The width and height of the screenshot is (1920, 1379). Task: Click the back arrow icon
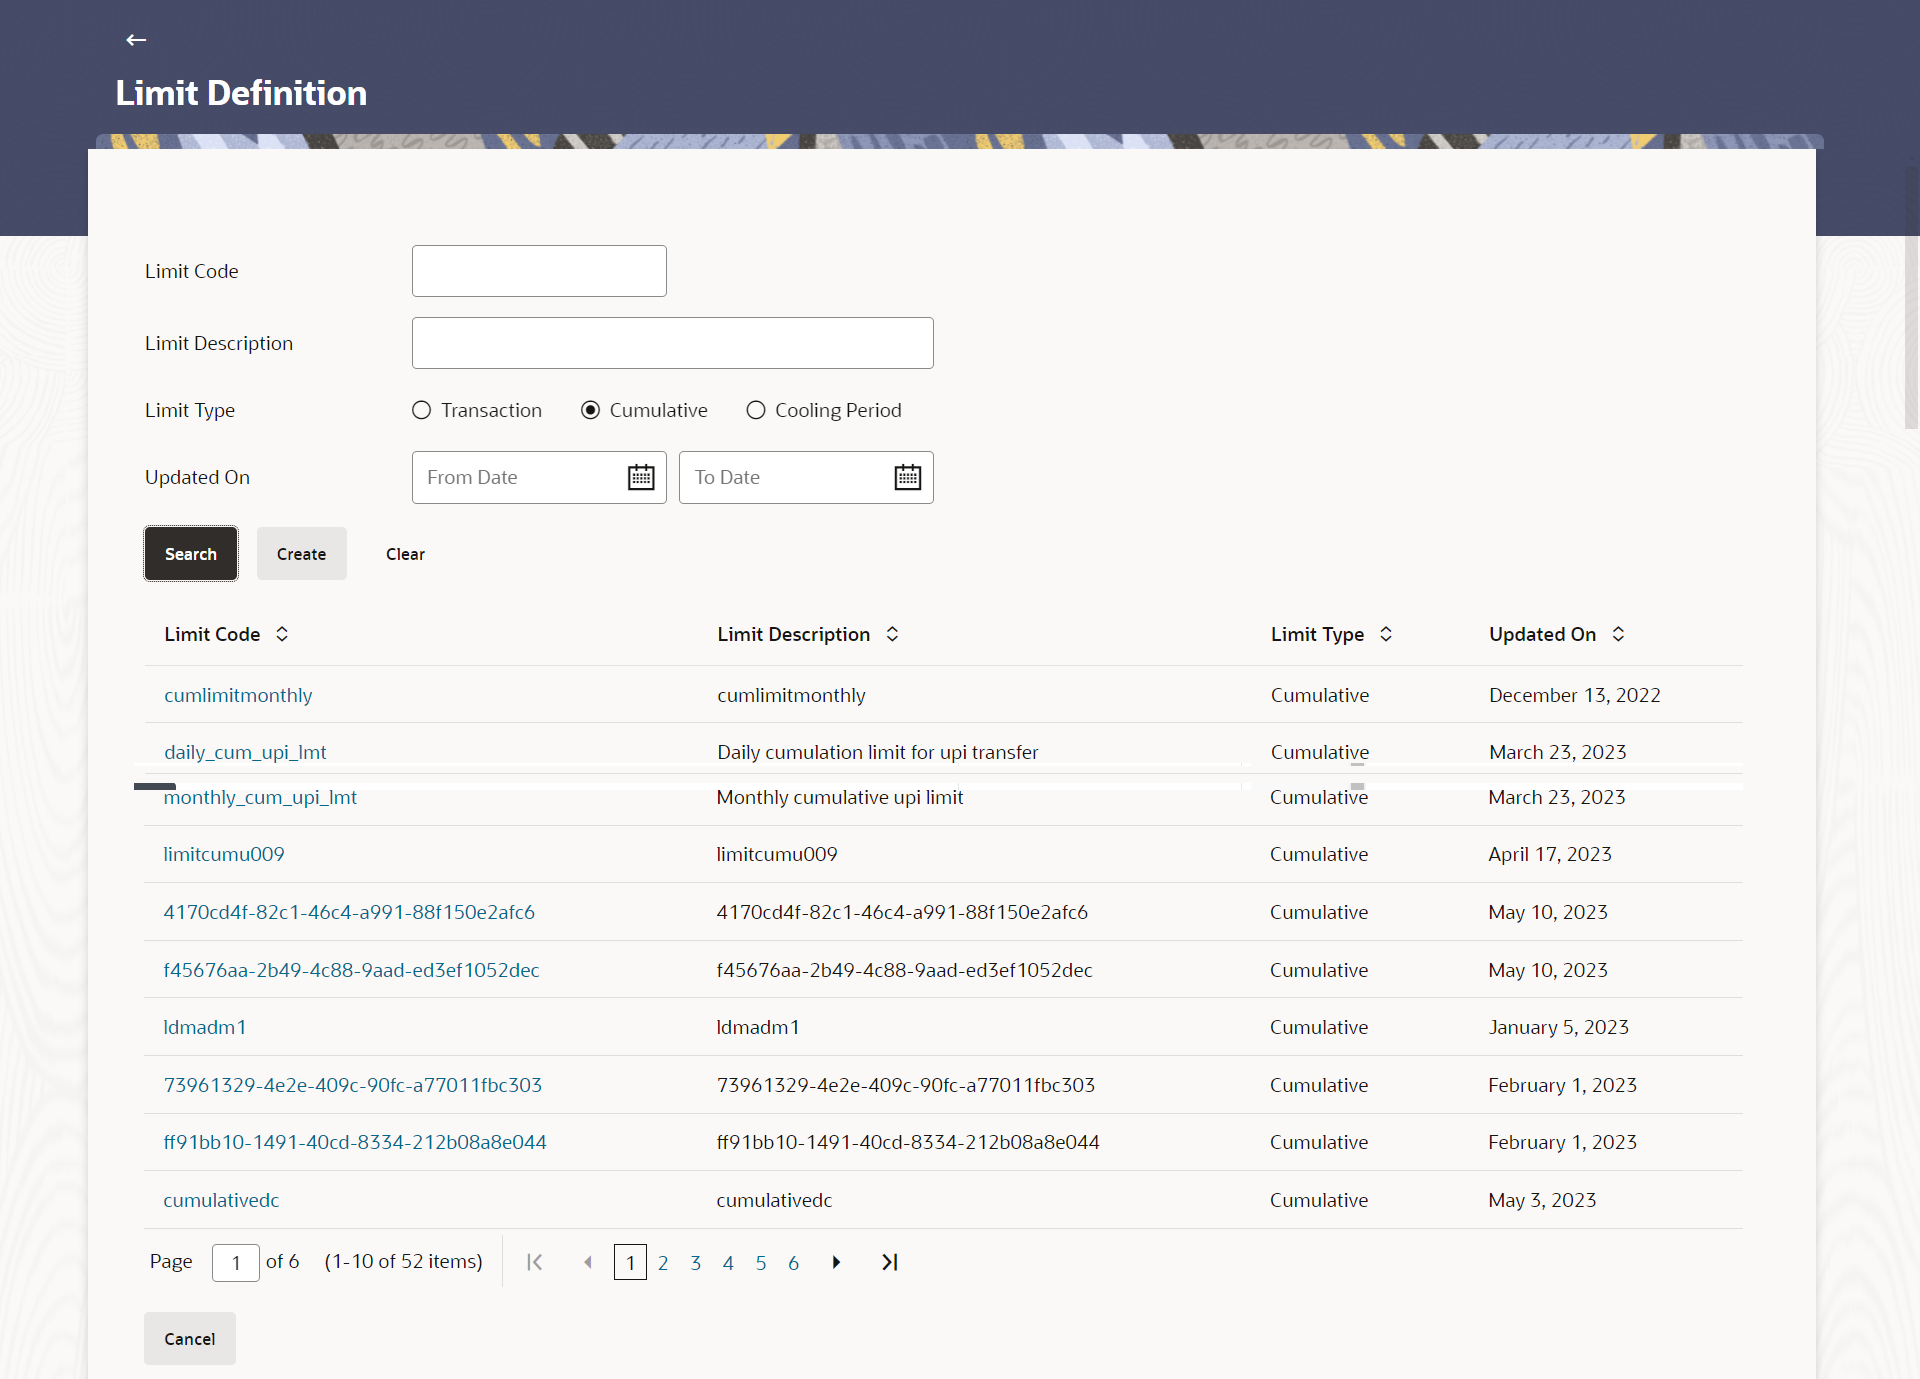click(x=136, y=40)
